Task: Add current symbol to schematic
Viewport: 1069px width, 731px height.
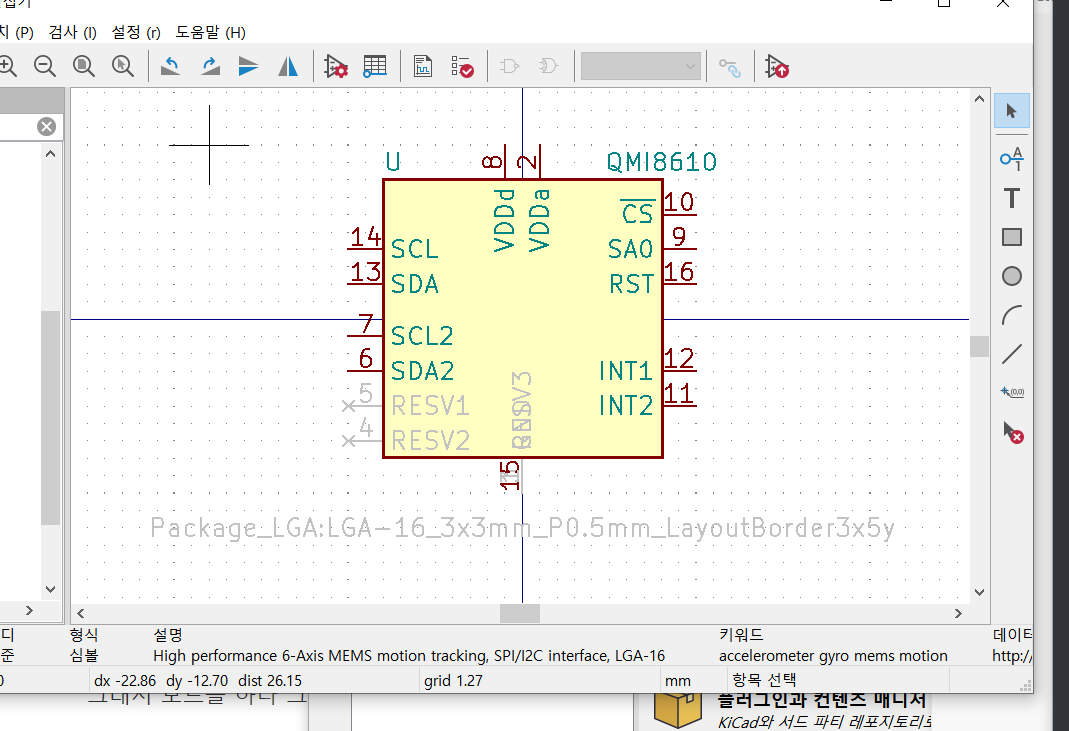Action: coord(777,66)
